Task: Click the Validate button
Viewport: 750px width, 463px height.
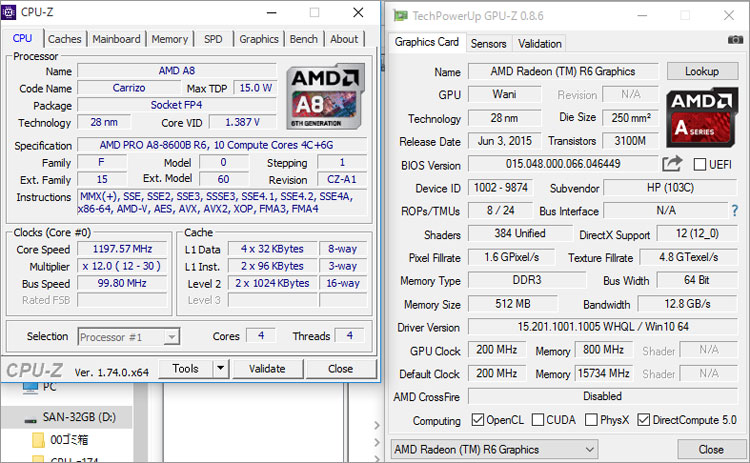Action: pos(267,368)
